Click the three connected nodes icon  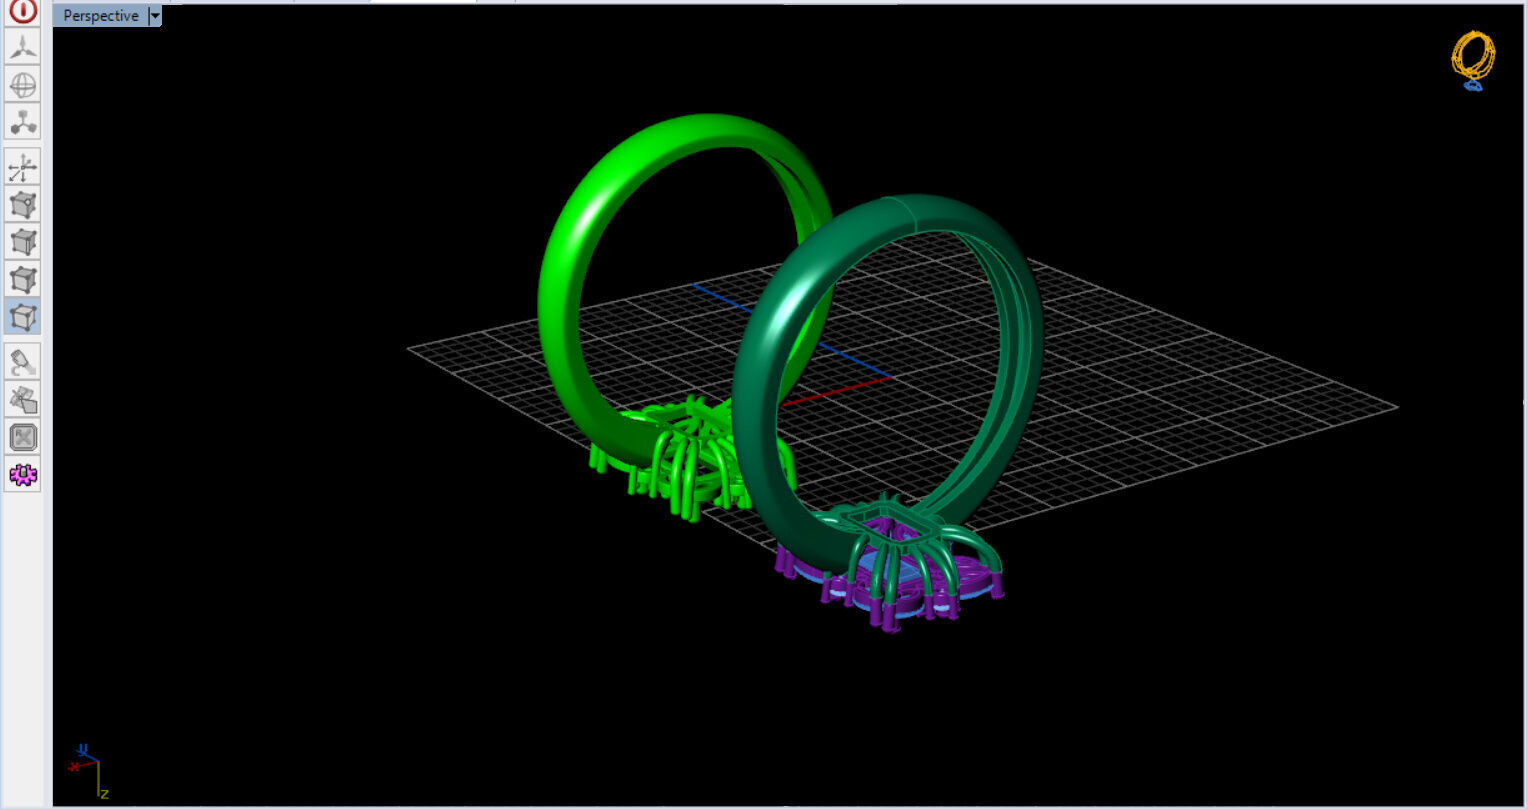23,122
